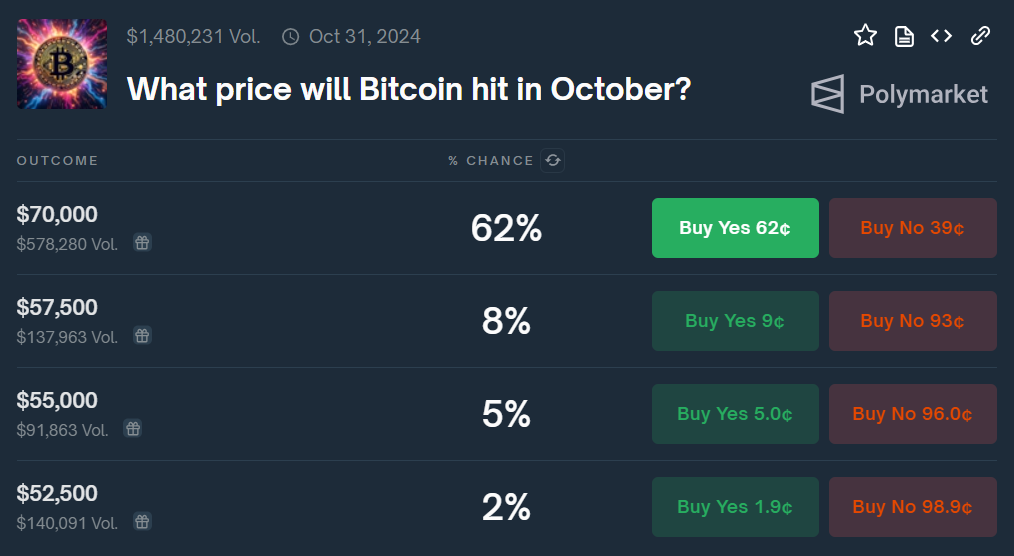Copy market link via chain icon
The height and width of the screenshot is (556, 1014).
[x=980, y=36]
